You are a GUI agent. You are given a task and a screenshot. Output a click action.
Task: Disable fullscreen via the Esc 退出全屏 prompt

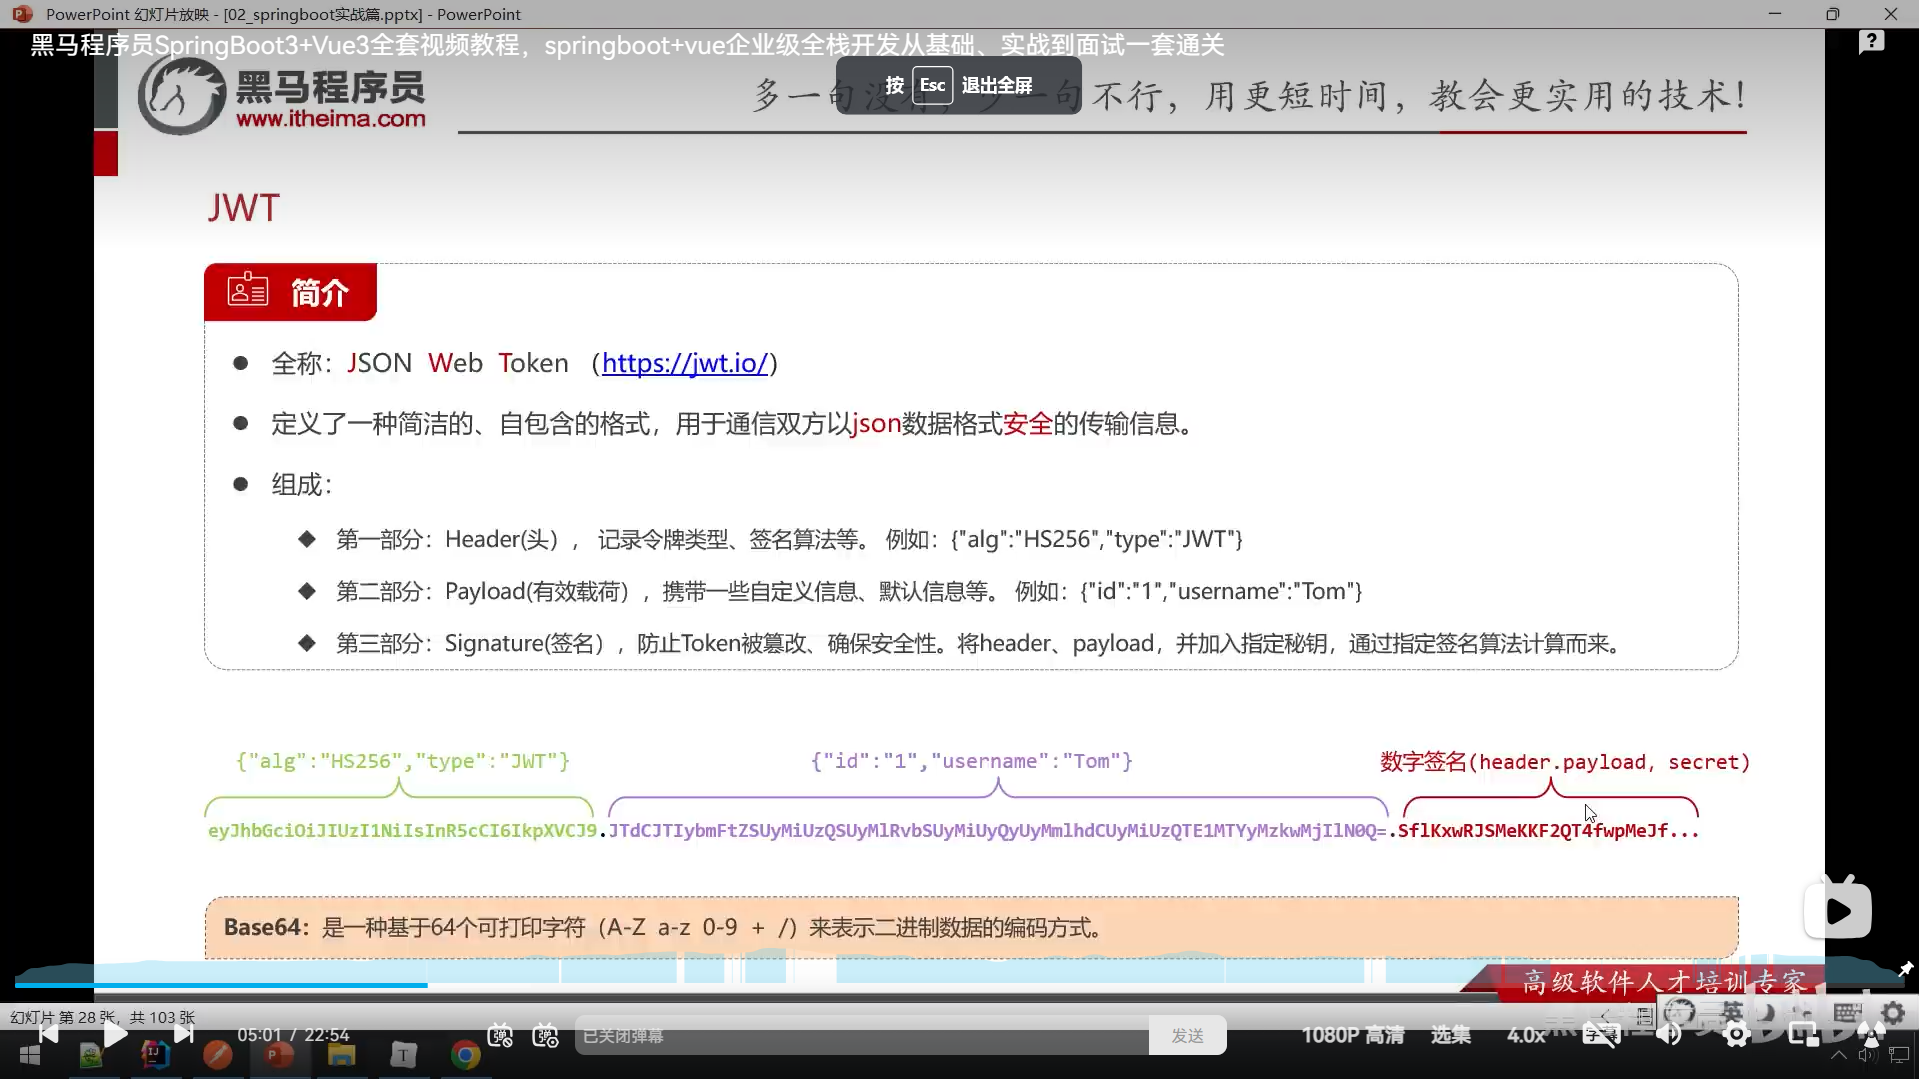pos(957,84)
